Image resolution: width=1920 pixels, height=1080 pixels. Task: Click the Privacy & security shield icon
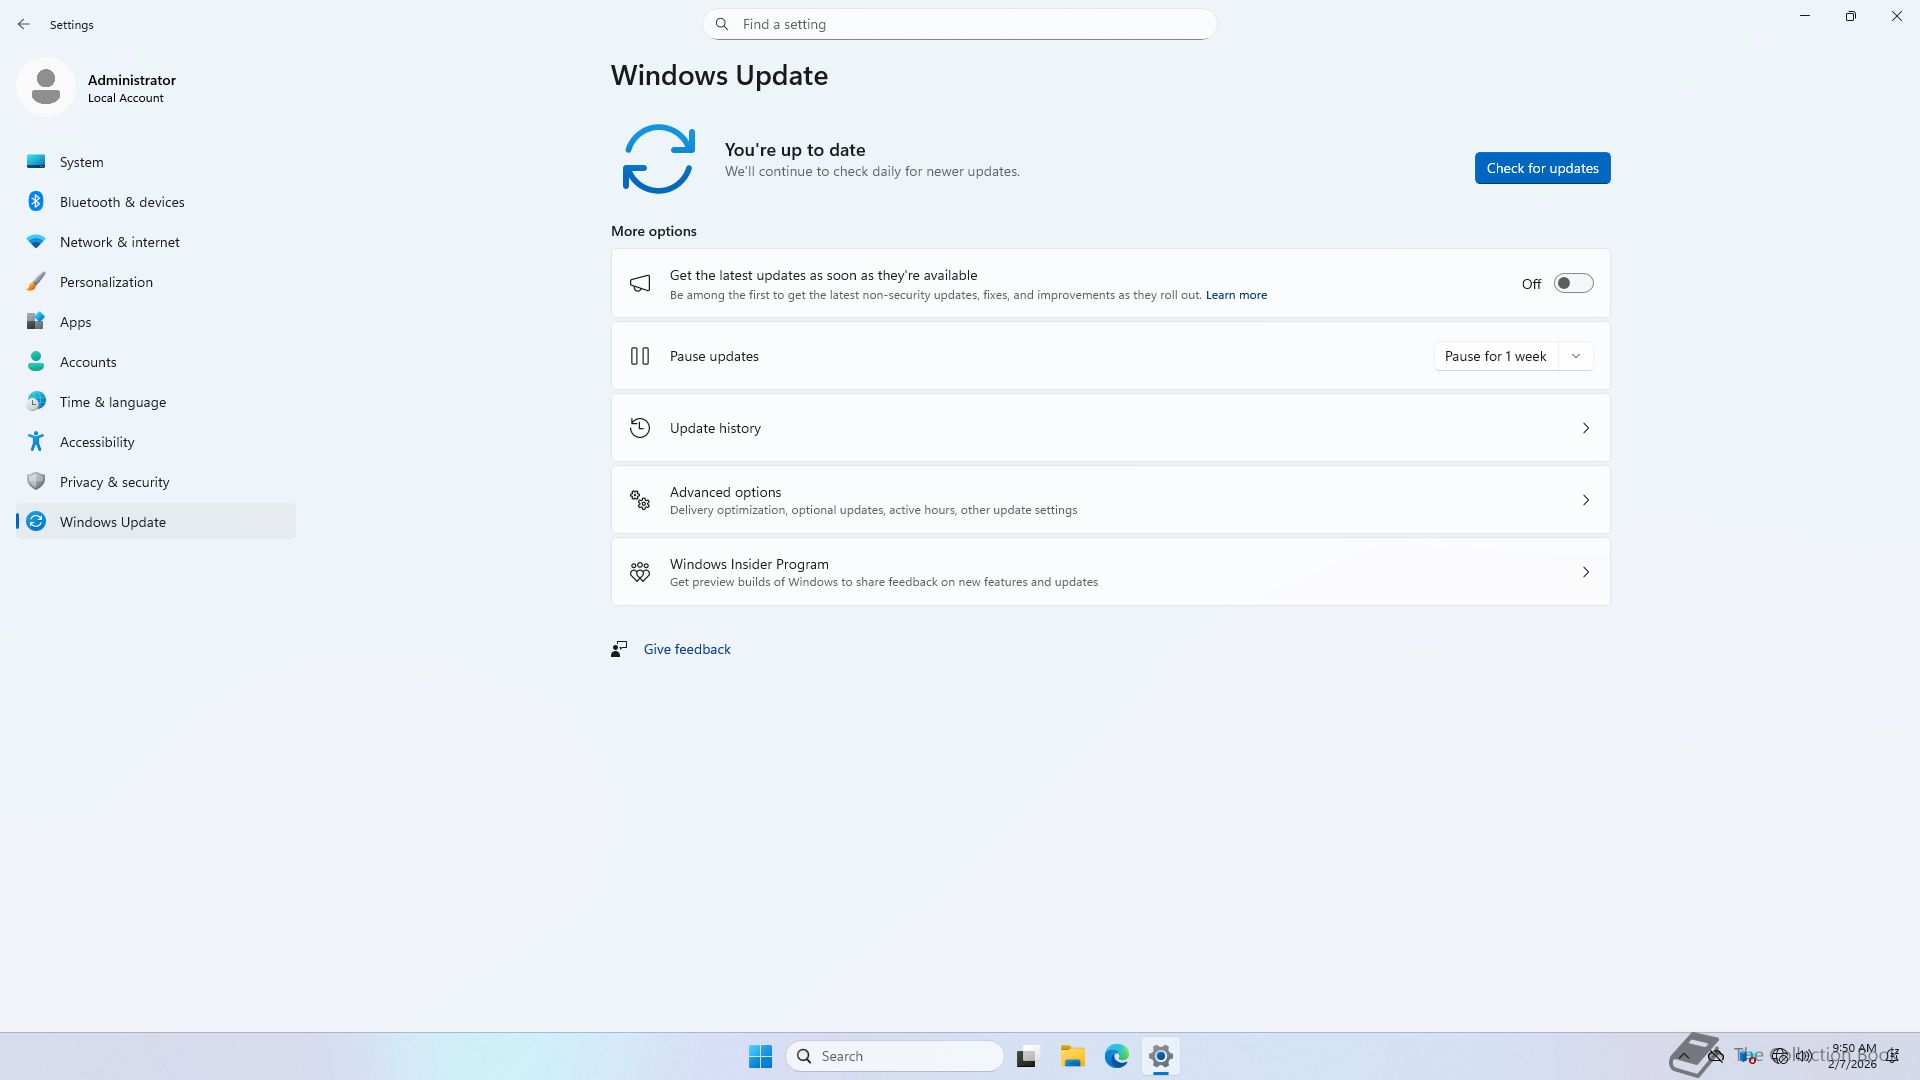tap(36, 482)
